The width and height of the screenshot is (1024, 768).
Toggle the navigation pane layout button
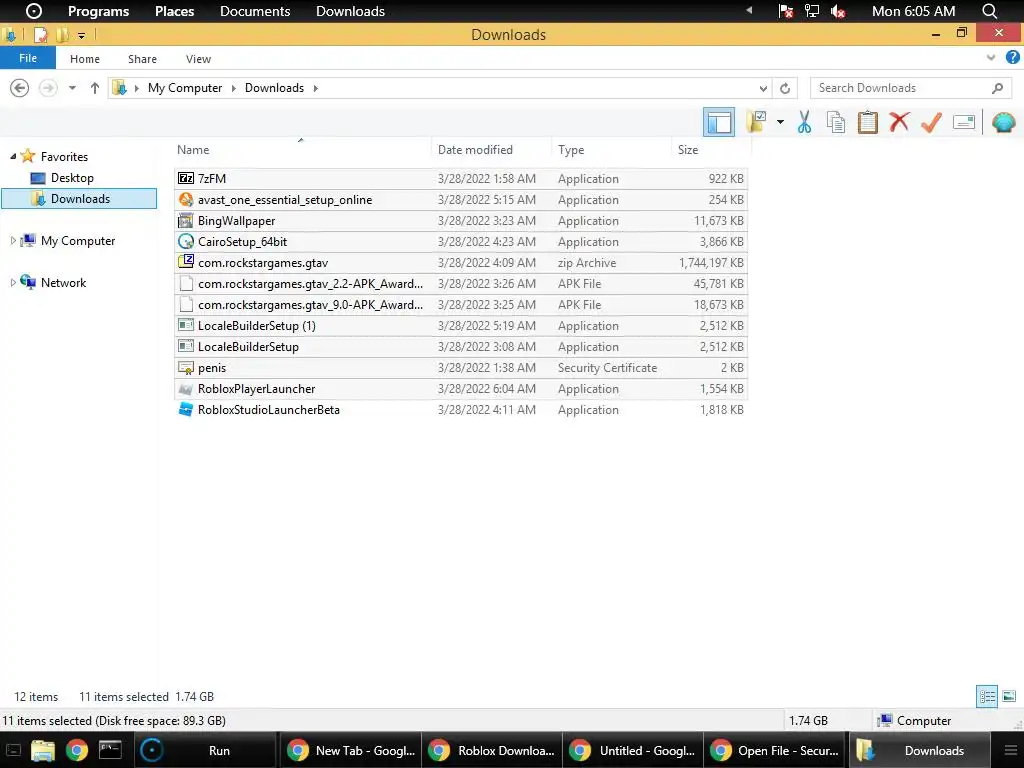tap(719, 122)
